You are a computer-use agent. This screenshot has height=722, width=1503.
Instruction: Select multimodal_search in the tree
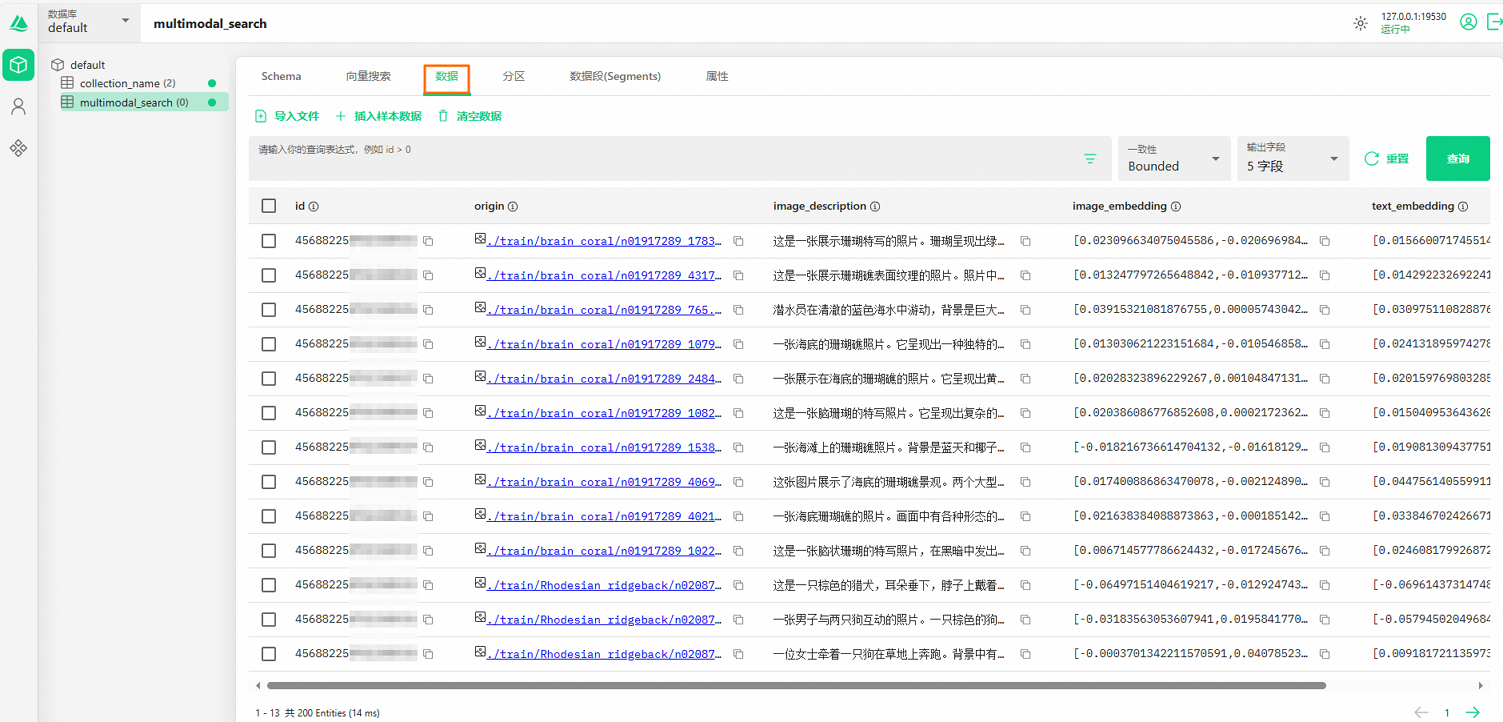click(143, 102)
